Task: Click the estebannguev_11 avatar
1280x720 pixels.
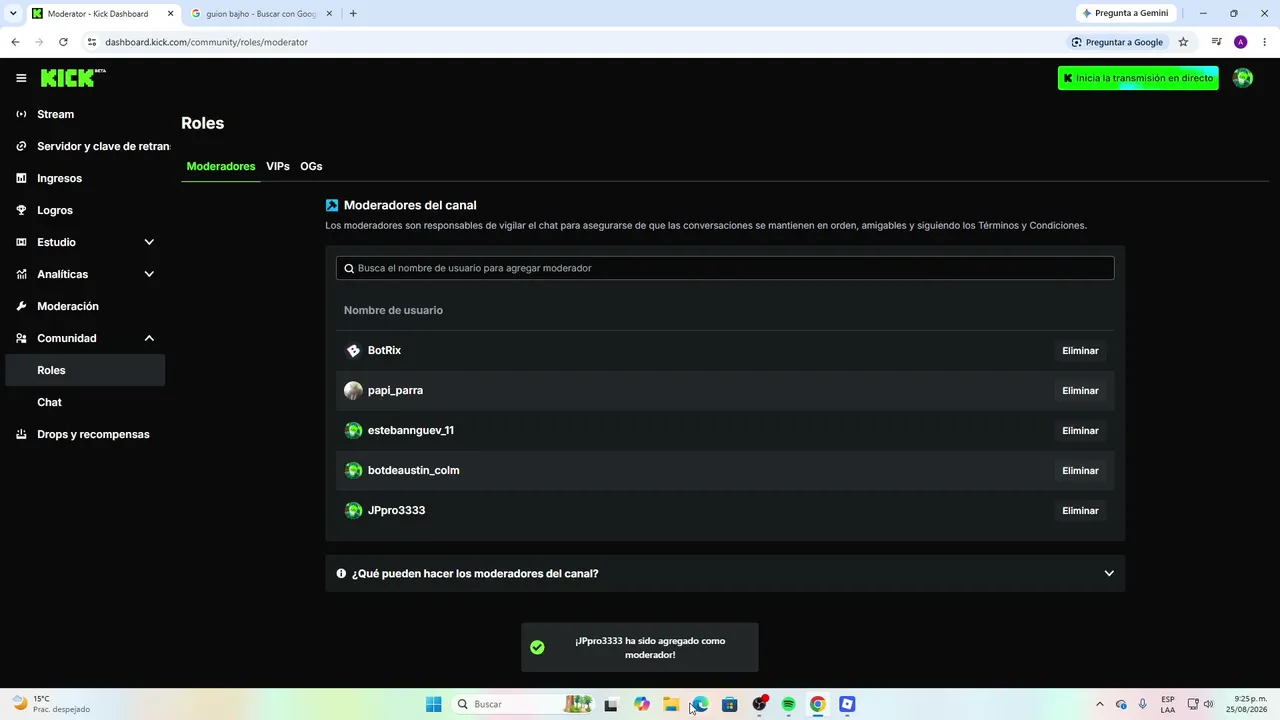Action: pos(353,430)
